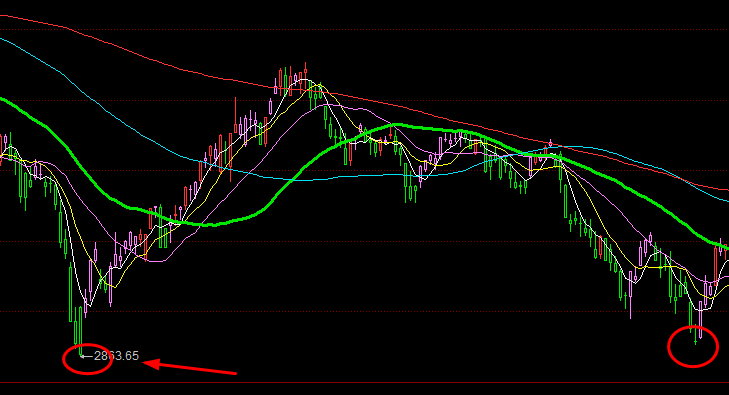Select the small low candle inside right circle
The height and width of the screenshot is (395, 729).
pyautogui.click(x=696, y=335)
